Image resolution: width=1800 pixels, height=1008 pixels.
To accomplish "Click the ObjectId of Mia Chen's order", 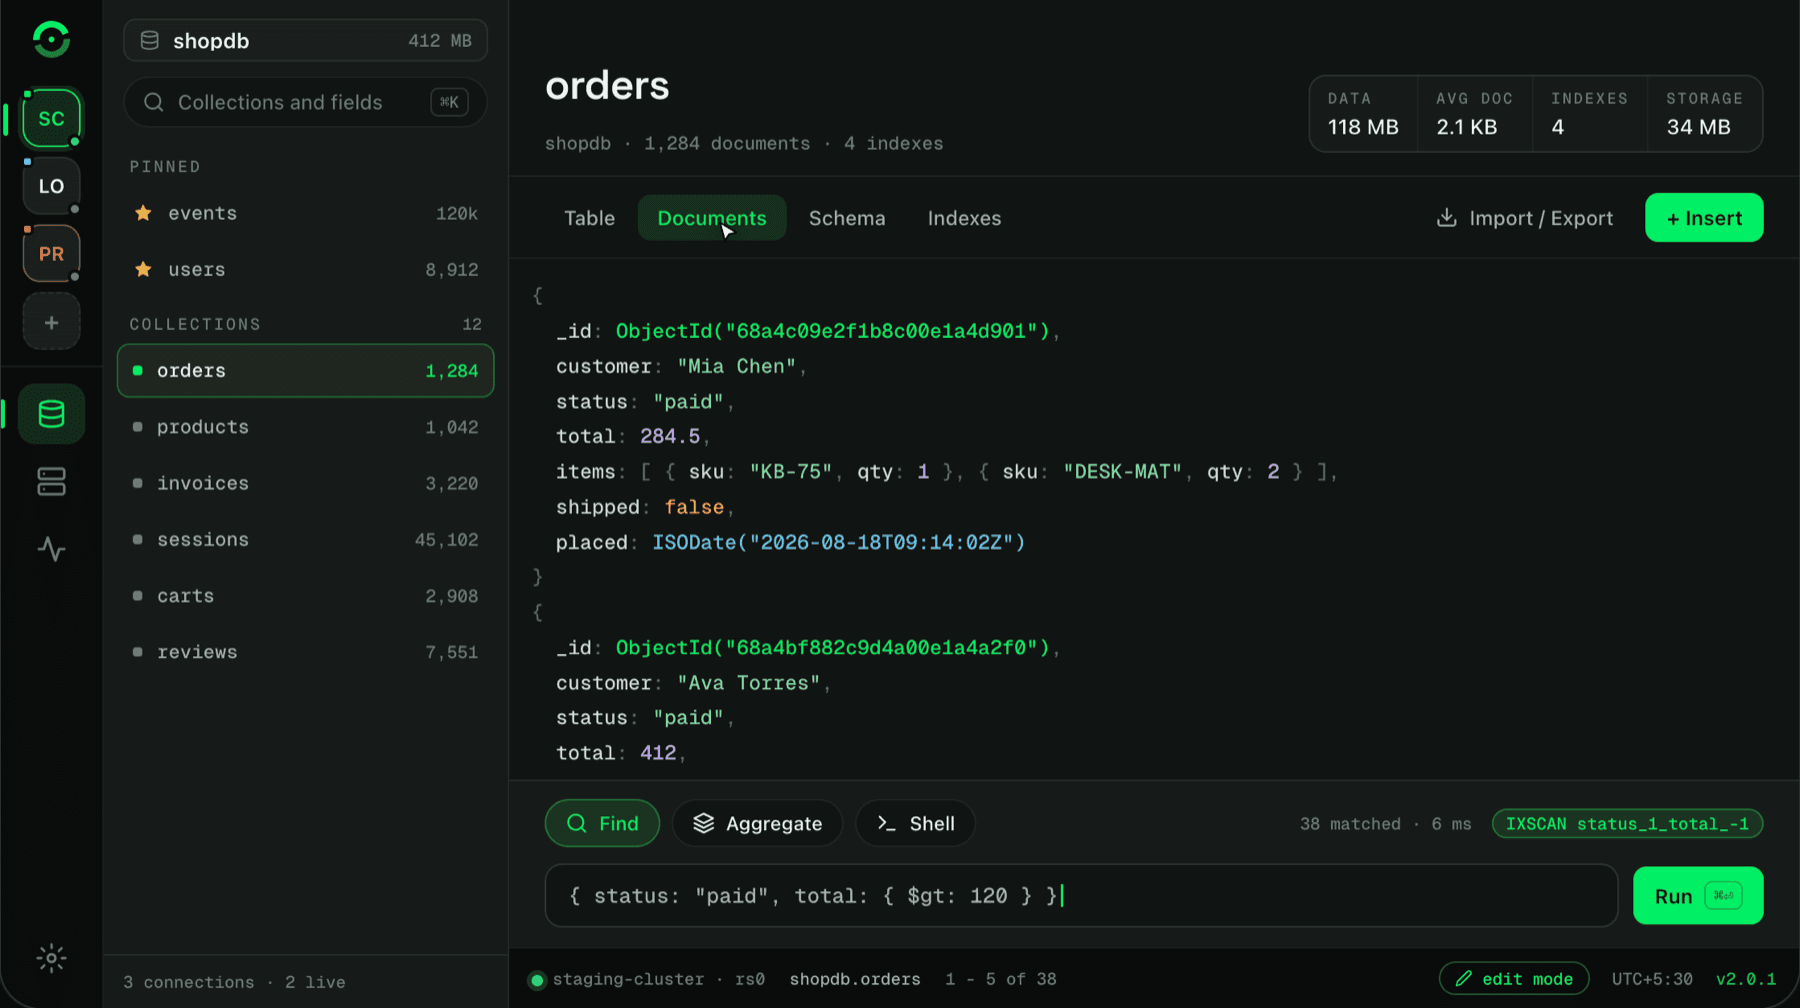I will [832, 331].
